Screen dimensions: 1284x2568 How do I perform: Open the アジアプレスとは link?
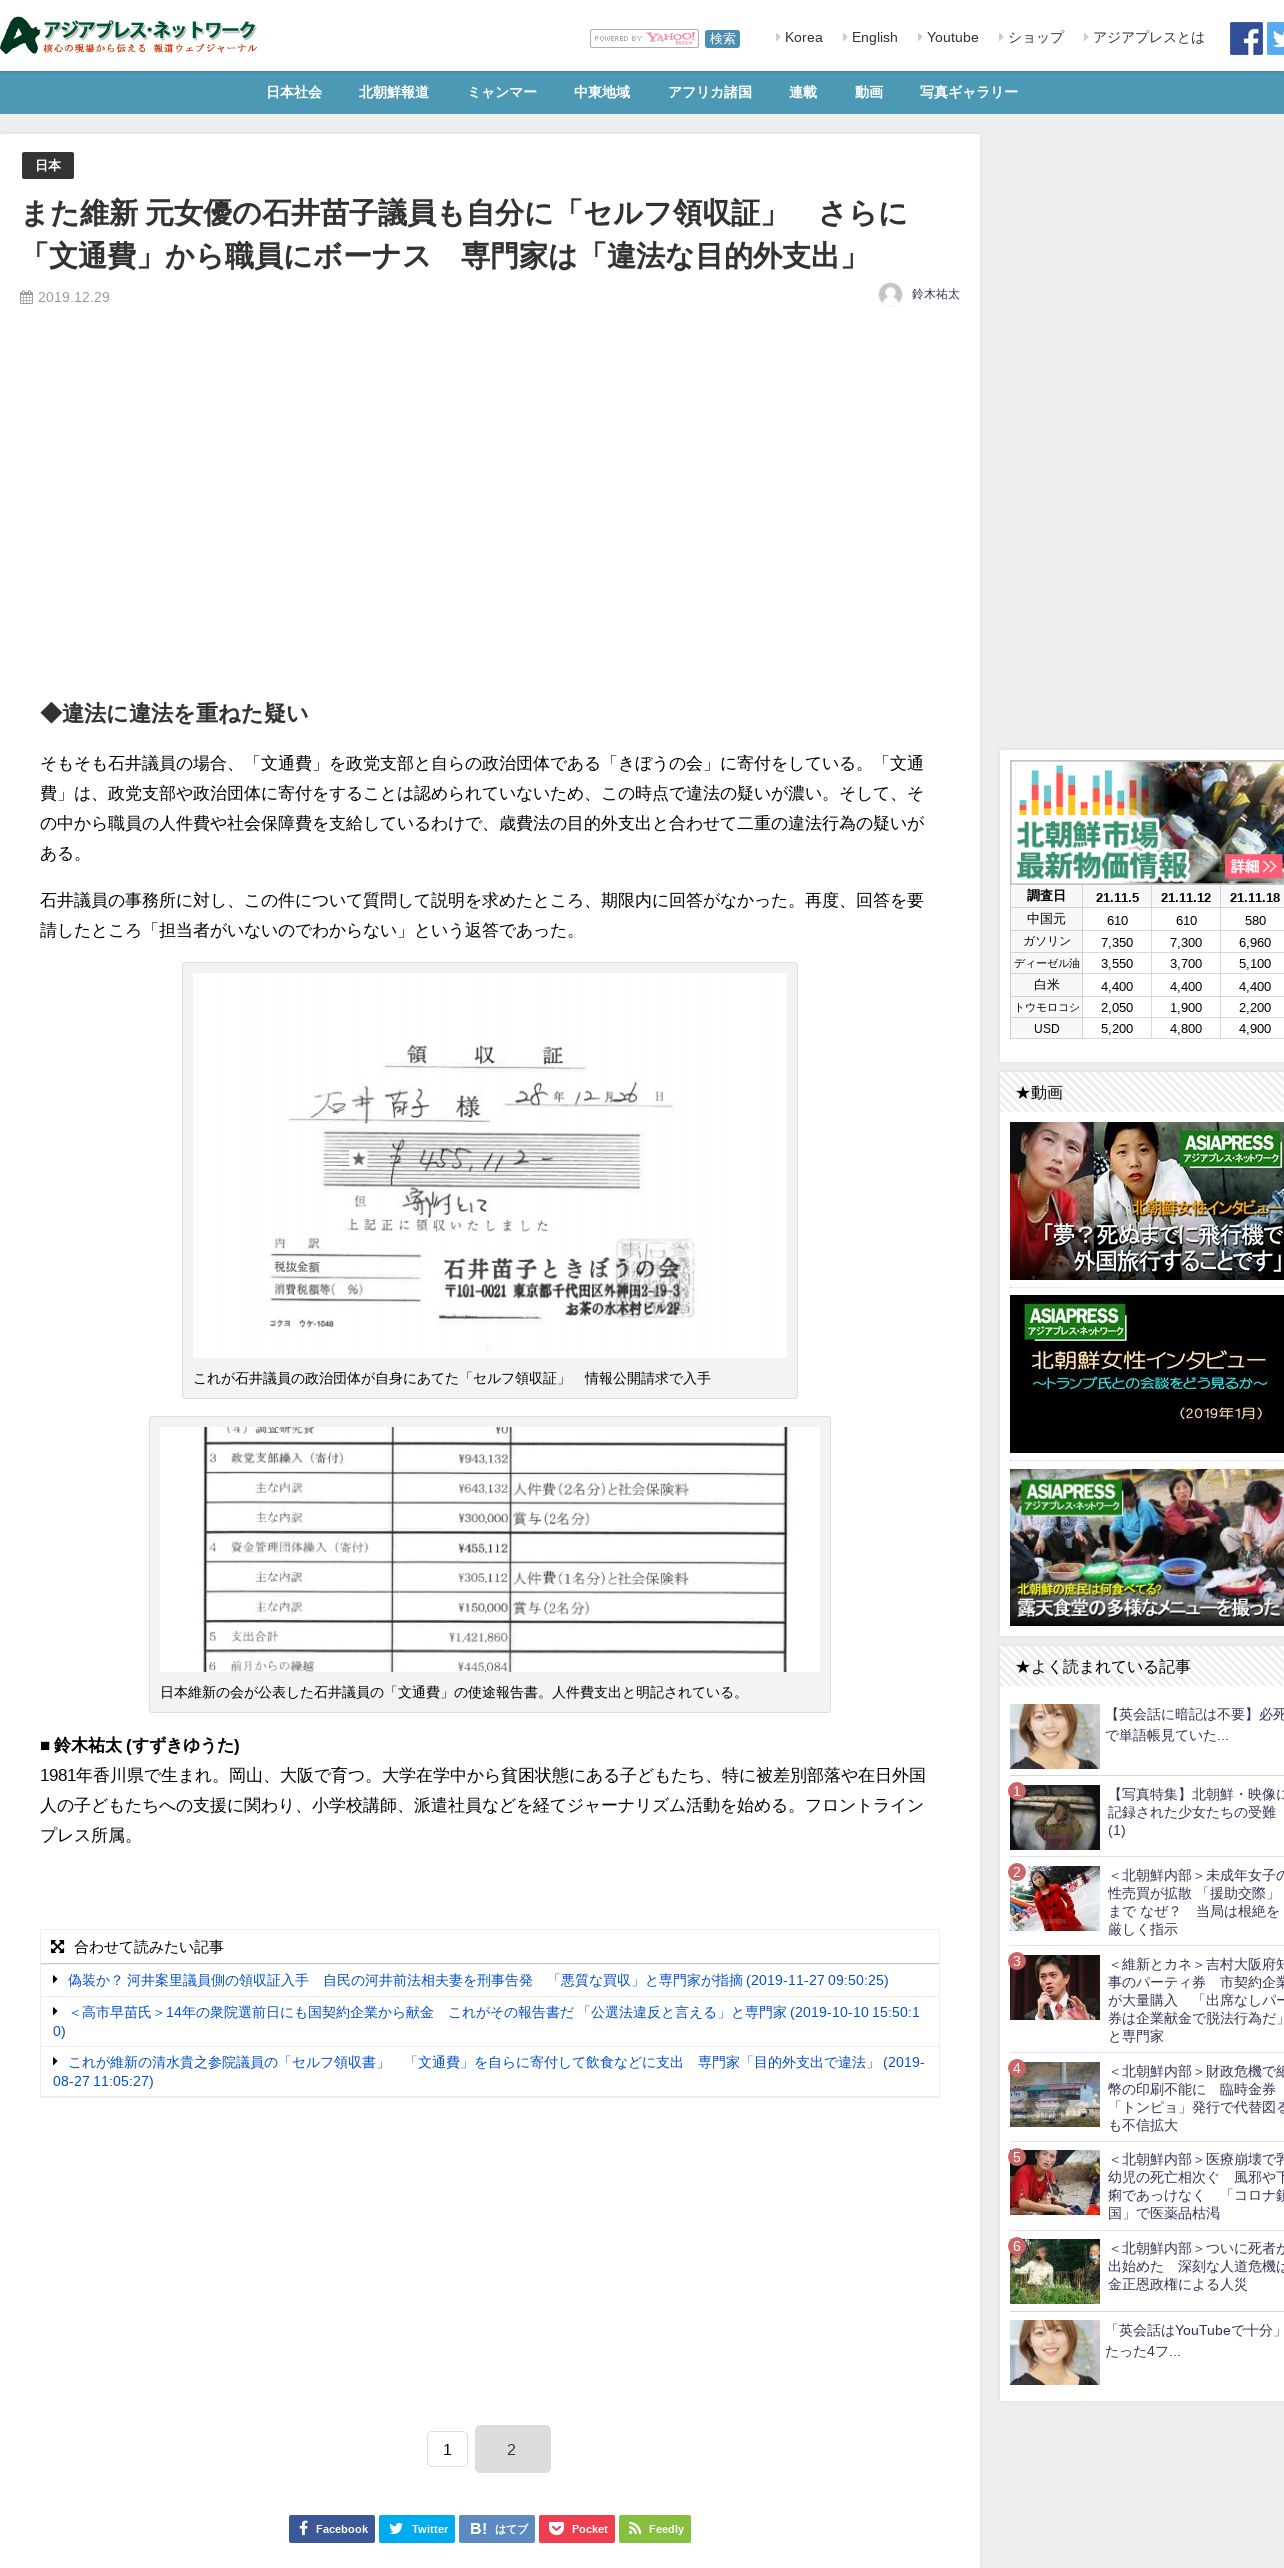coord(1148,37)
